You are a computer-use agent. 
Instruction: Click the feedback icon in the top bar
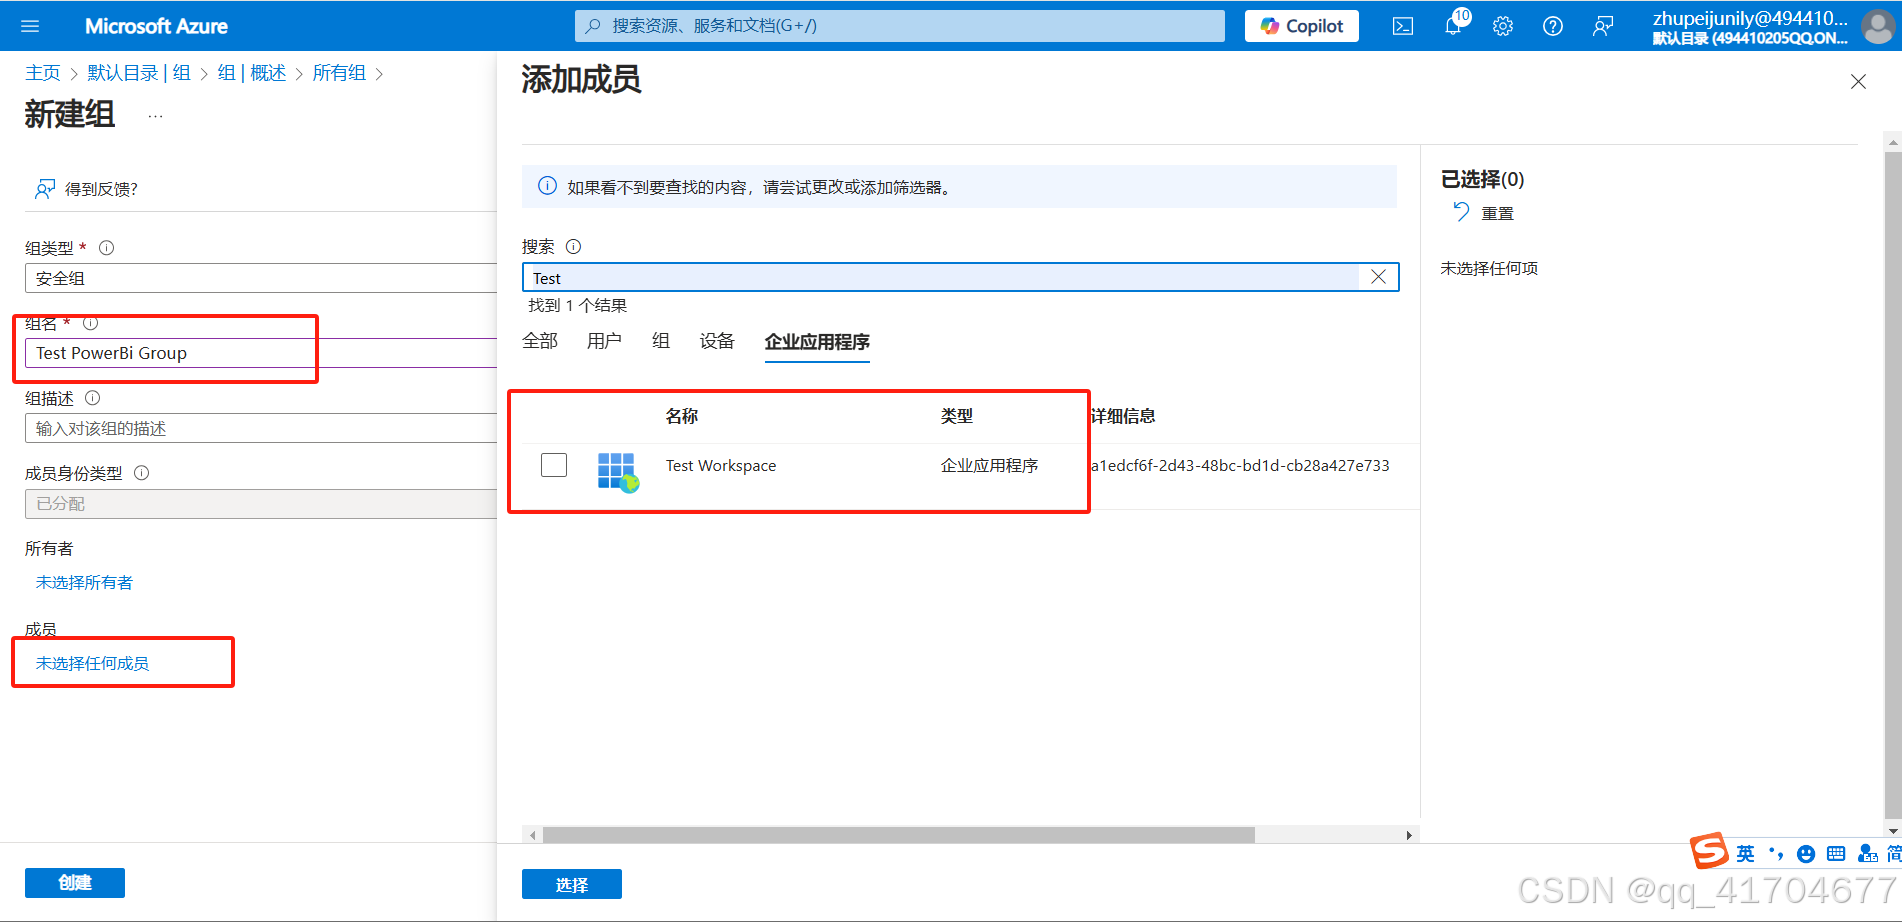click(x=1602, y=26)
